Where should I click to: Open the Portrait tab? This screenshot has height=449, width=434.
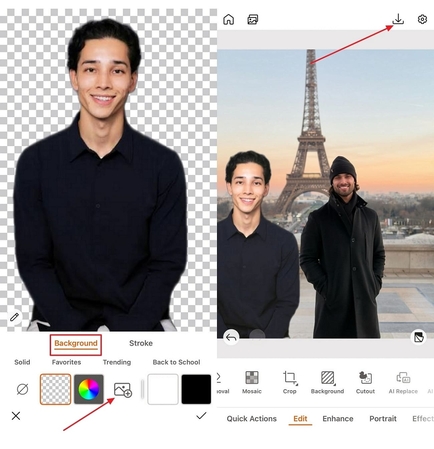click(x=383, y=419)
